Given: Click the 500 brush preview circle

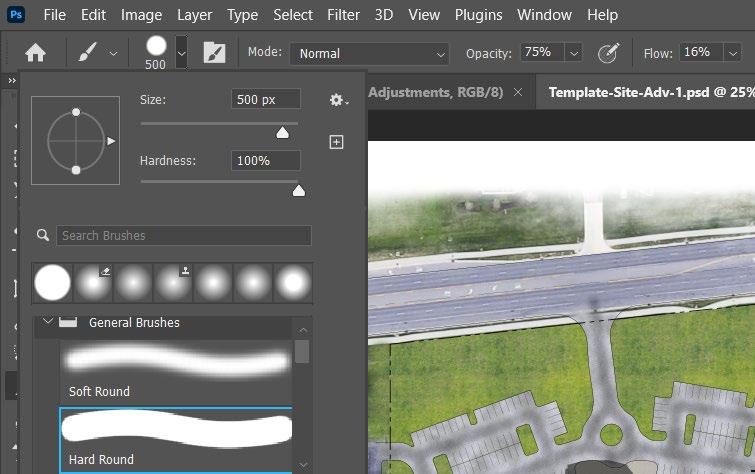Looking at the screenshot, I should click(156, 46).
